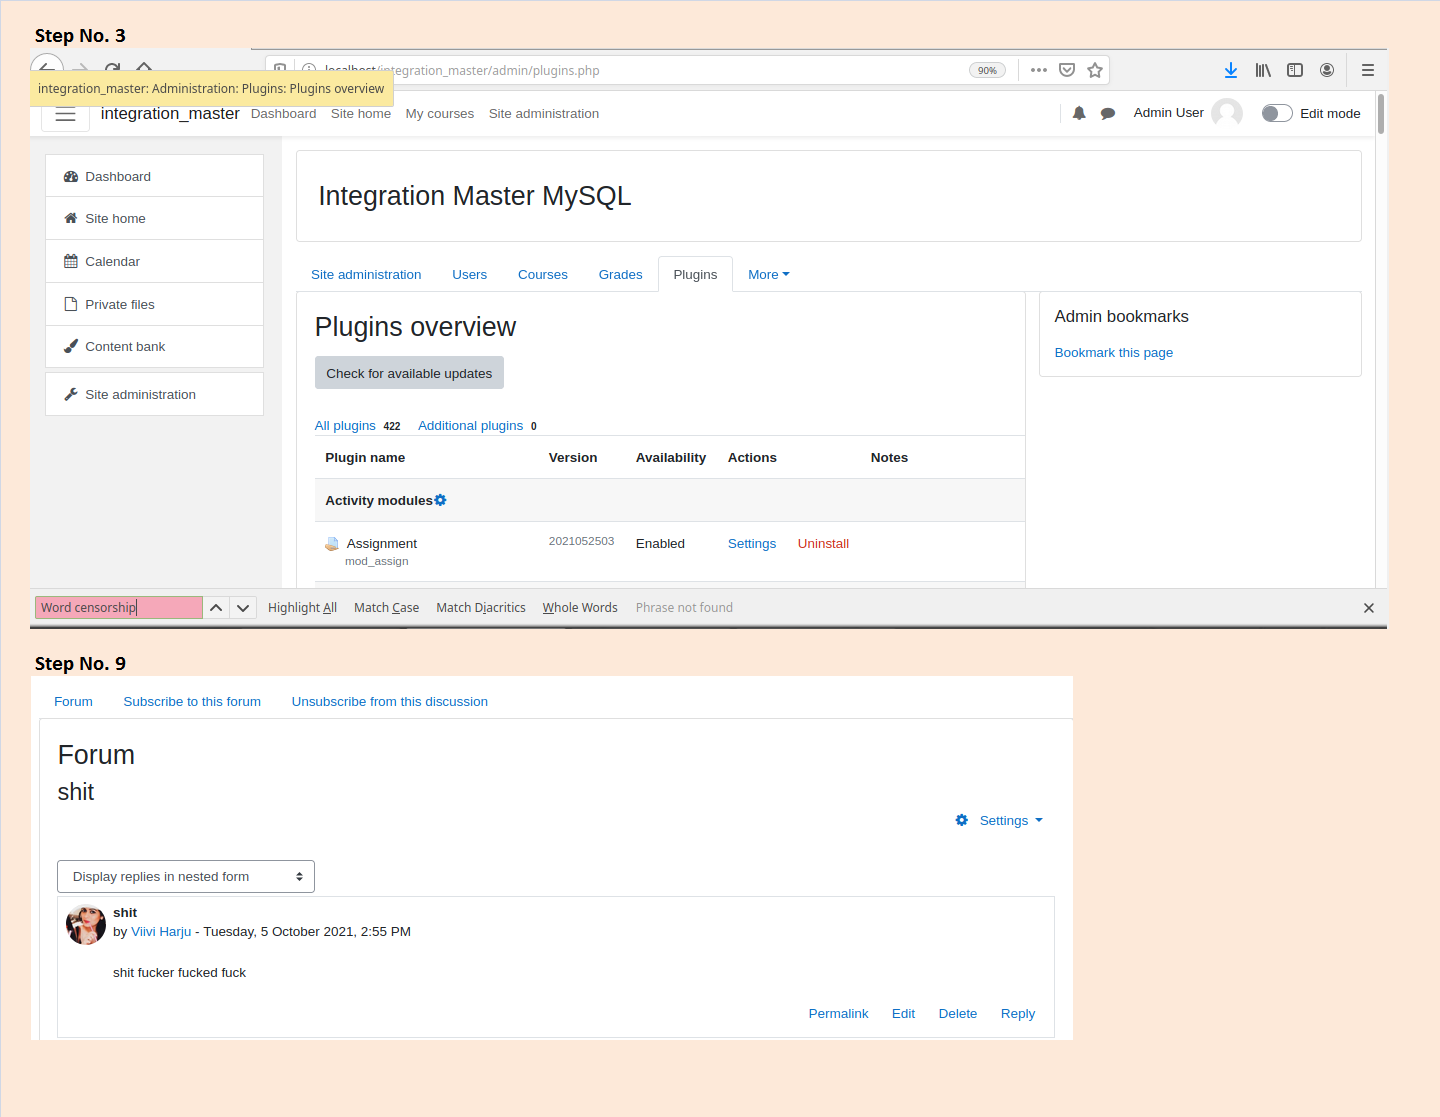Open the notifications bell icon
This screenshot has height=1117, width=1440.
(1079, 113)
